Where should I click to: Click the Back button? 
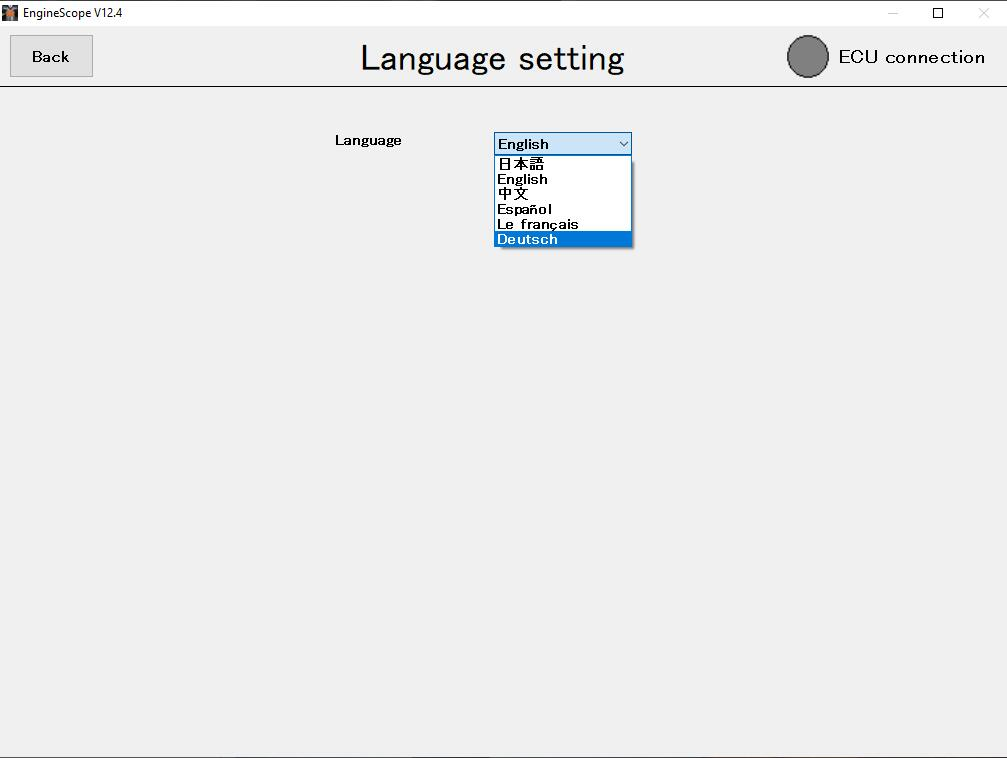tap(51, 57)
